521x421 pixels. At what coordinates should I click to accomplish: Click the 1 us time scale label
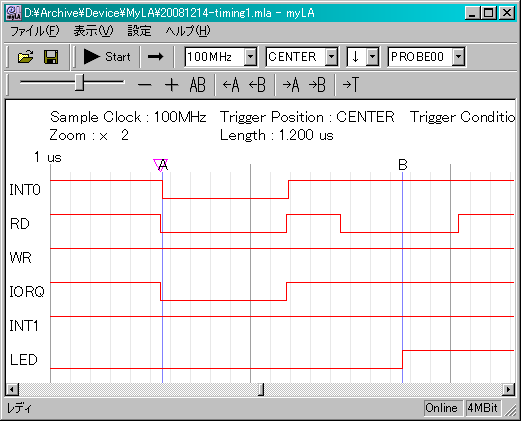tap(48, 157)
